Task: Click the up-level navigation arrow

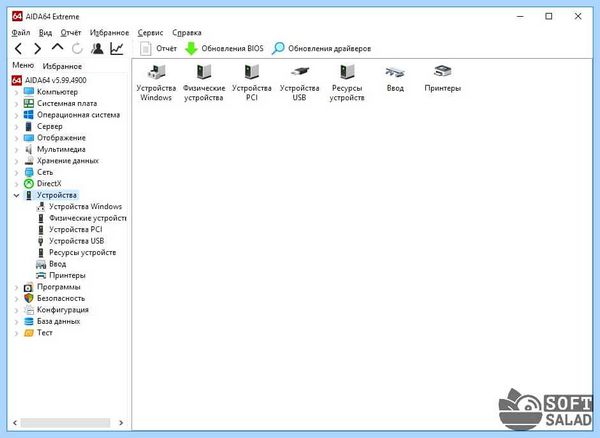Action: coord(57,47)
